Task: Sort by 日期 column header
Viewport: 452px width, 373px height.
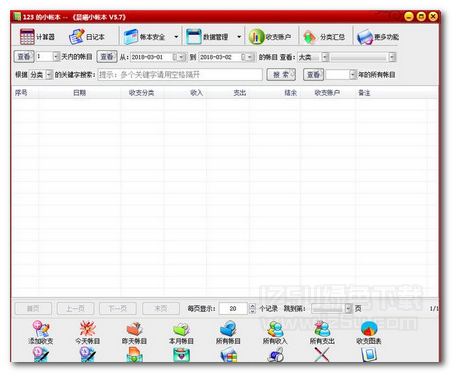Action: pos(80,93)
